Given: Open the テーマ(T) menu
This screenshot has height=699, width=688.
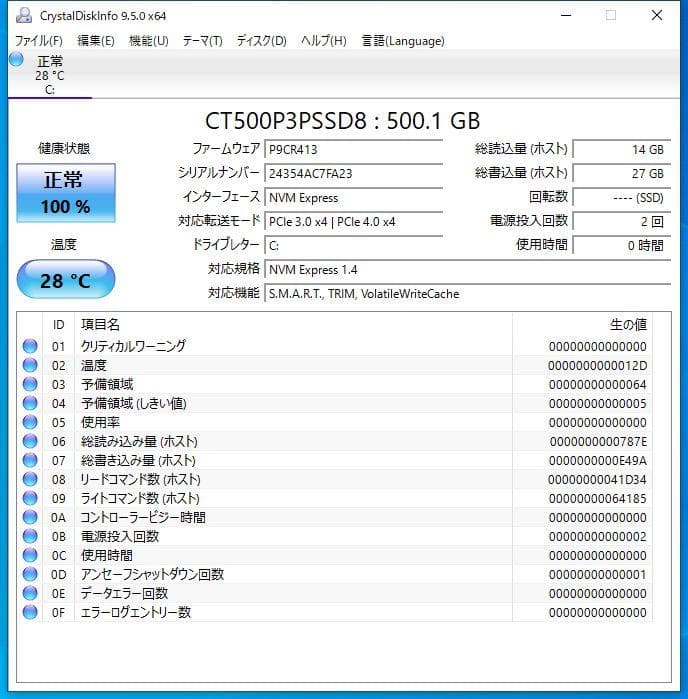Looking at the screenshot, I should pos(202,41).
